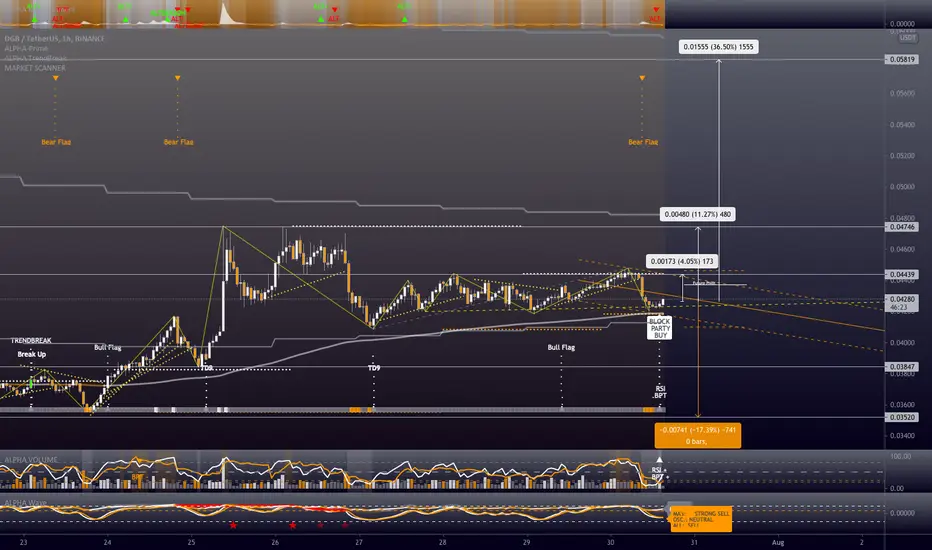Click the 0.03600 tick on price axis

coord(902,405)
